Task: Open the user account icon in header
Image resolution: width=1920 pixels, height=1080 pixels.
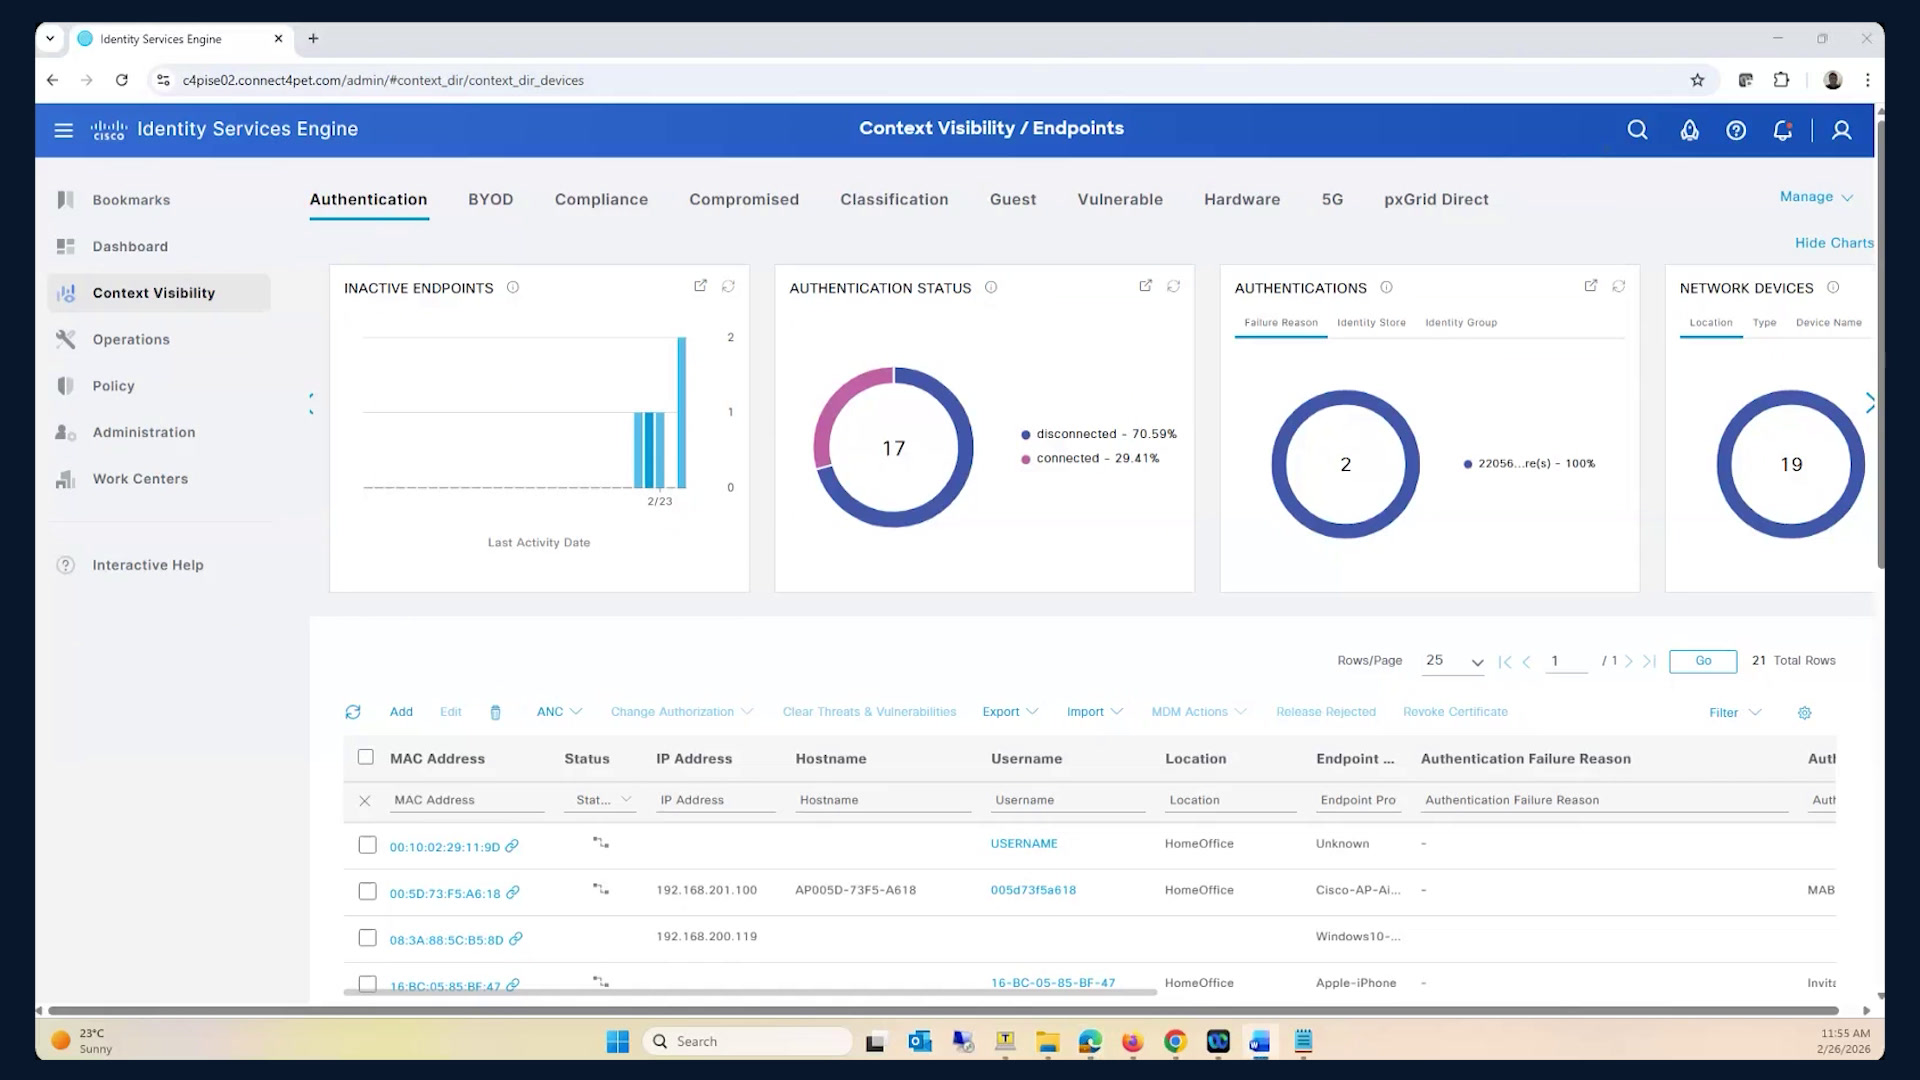Action: tap(1841, 130)
